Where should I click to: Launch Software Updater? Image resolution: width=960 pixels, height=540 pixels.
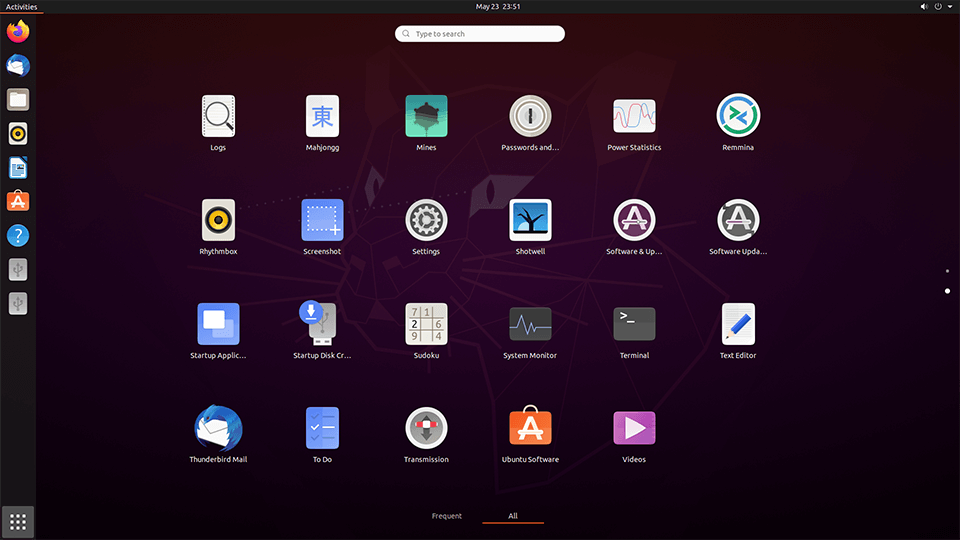(x=738, y=220)
